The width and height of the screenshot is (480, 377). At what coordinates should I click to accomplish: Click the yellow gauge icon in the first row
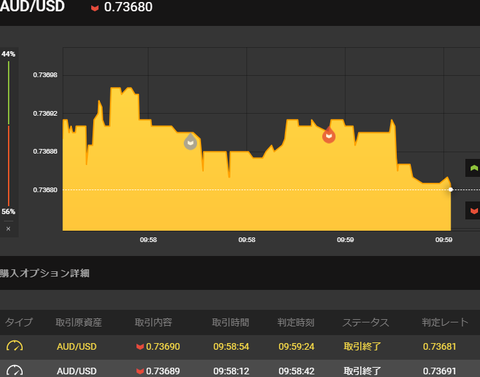(x=15, y=346)
